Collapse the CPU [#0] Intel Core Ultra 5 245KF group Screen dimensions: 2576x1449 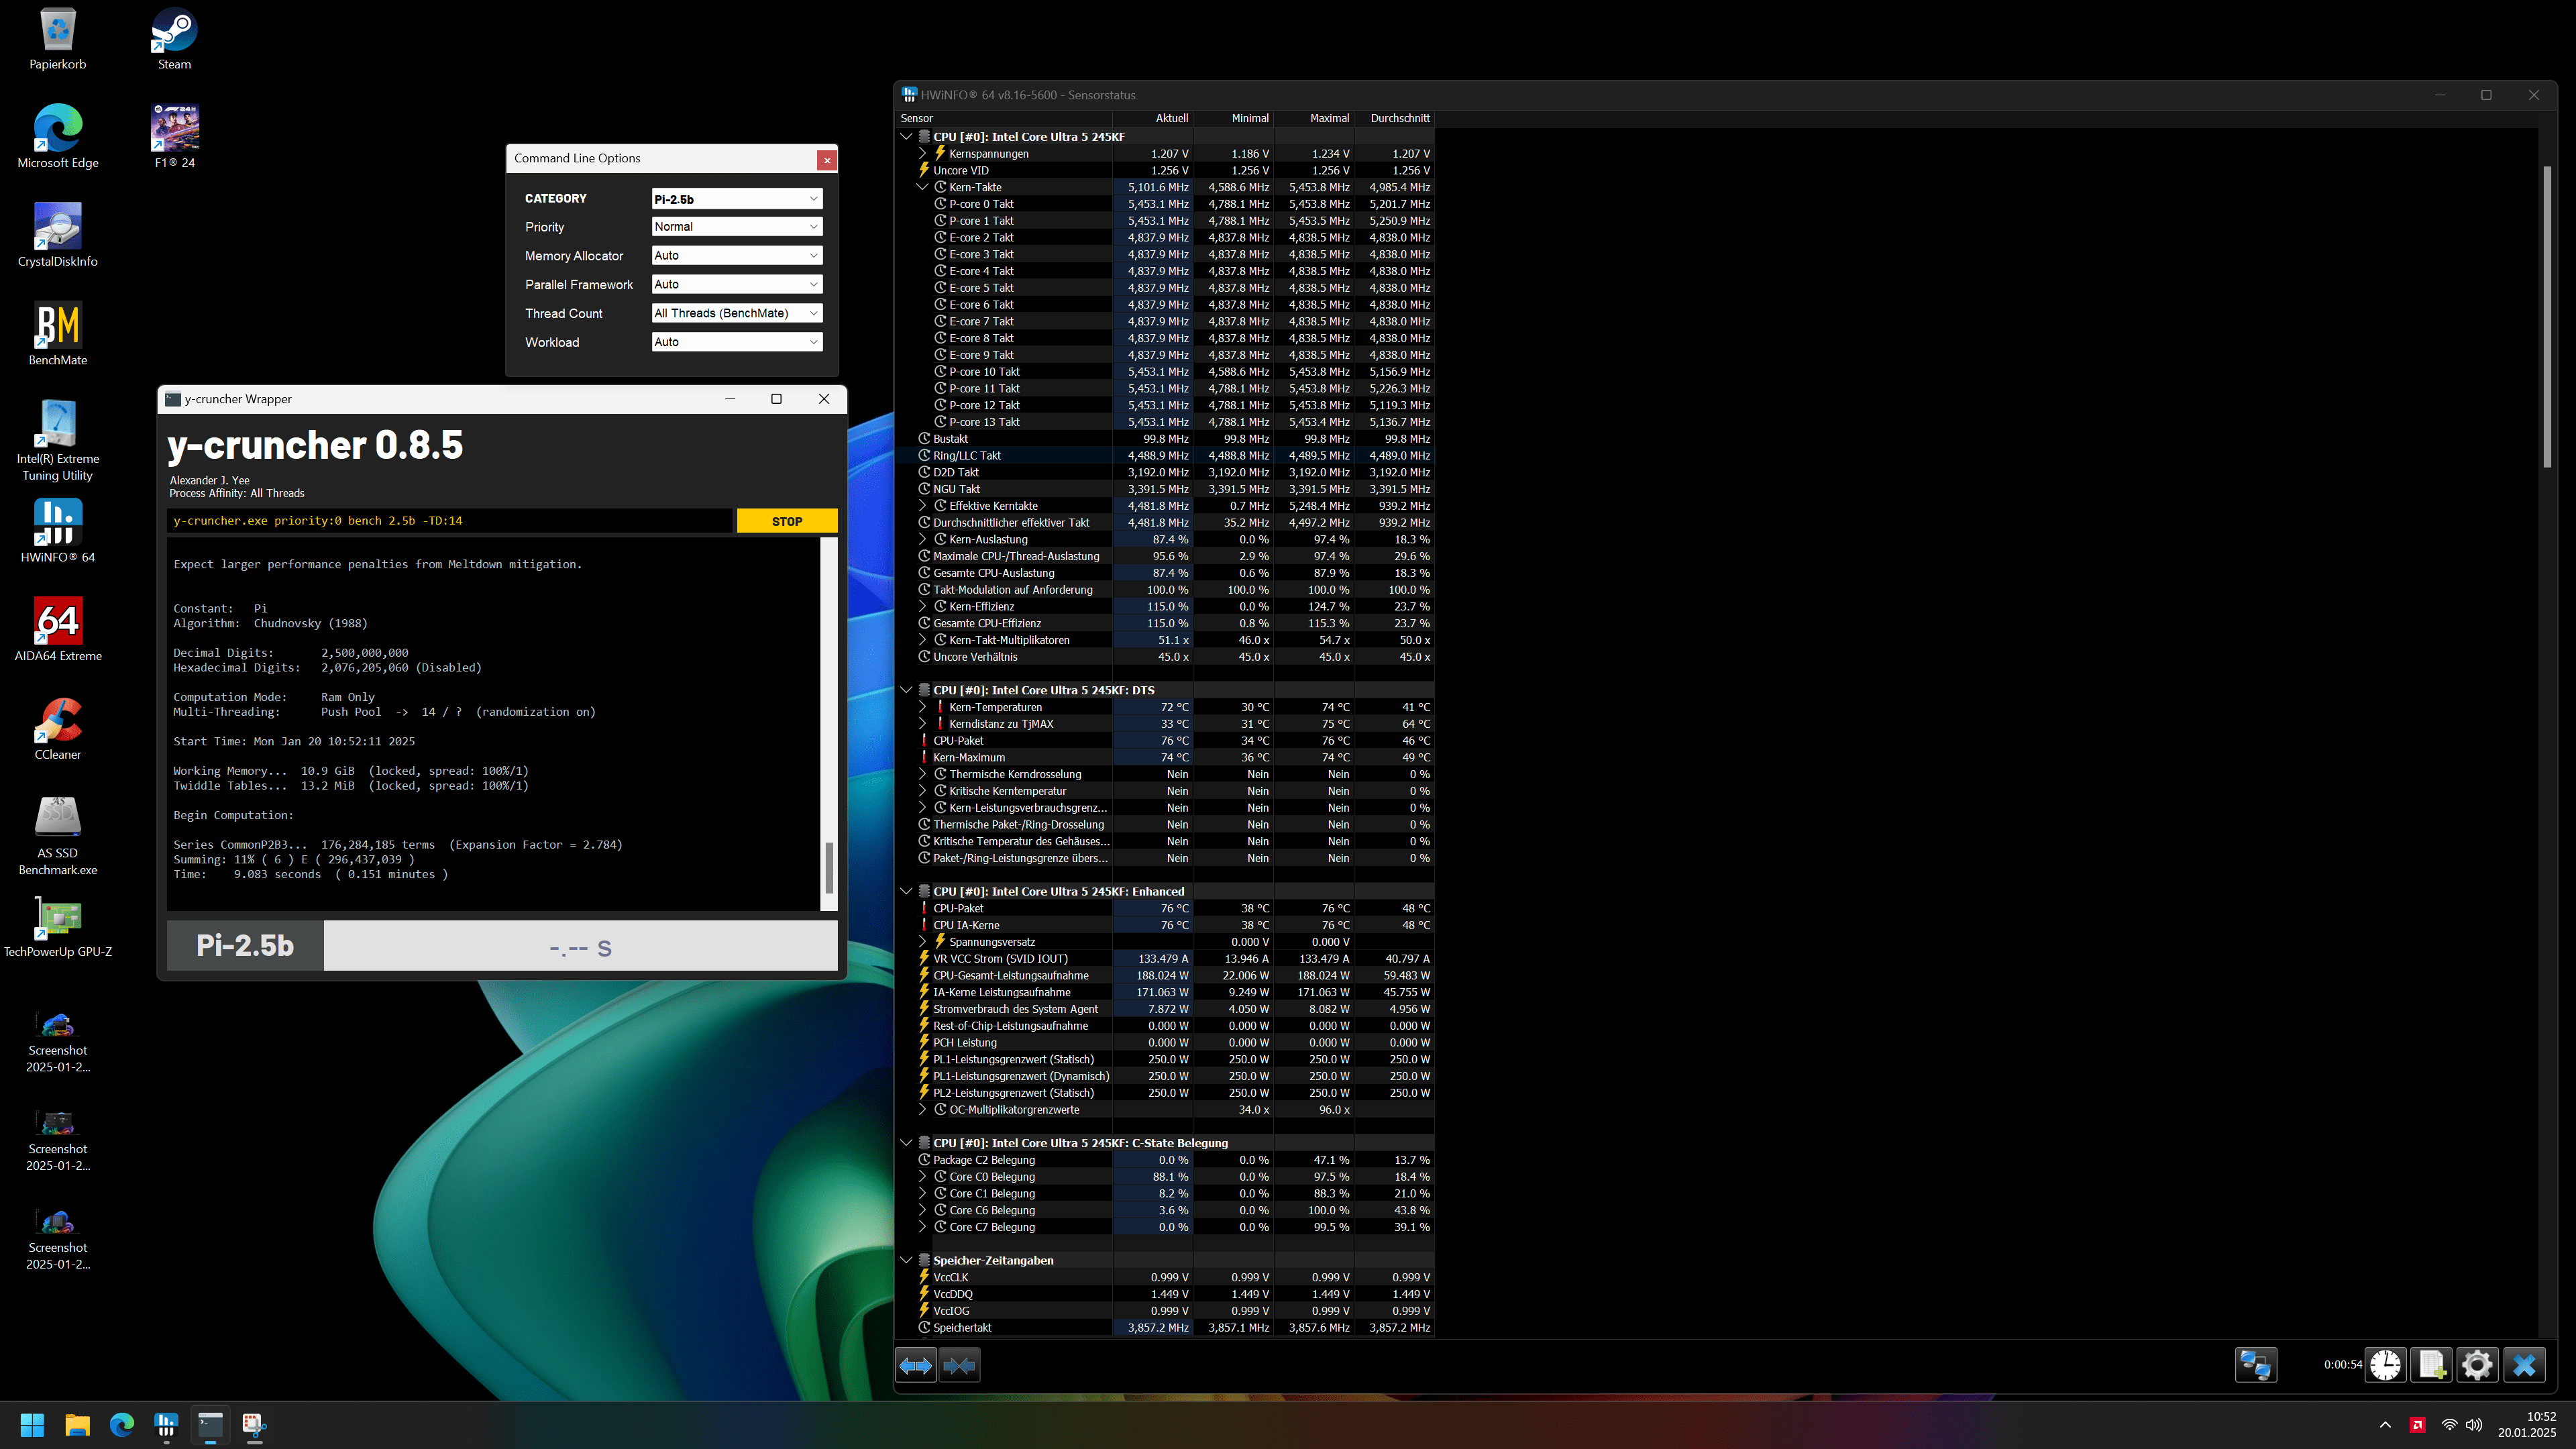pos(906,137)
